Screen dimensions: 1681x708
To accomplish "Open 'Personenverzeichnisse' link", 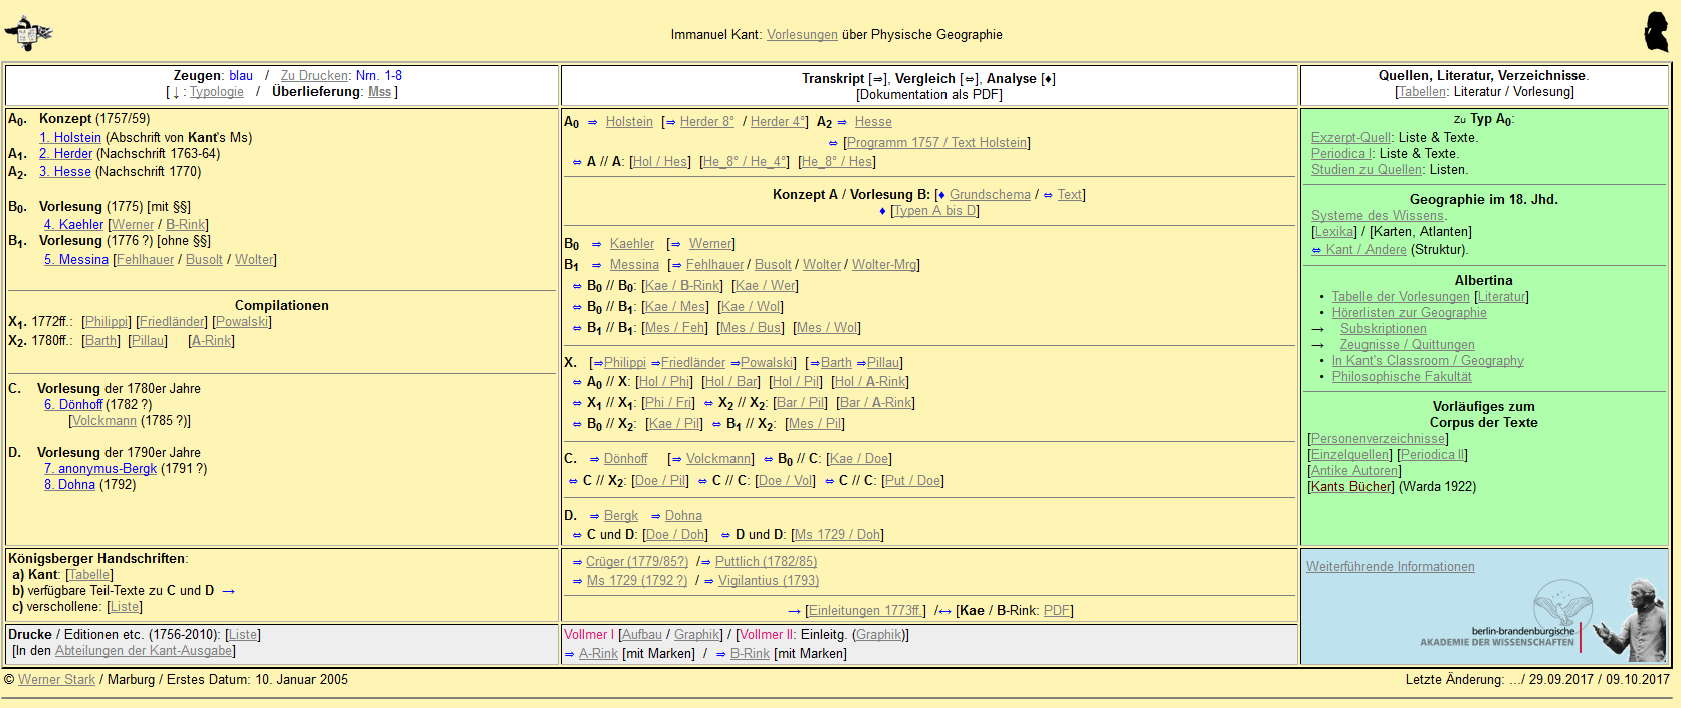I will point(1377,439).
